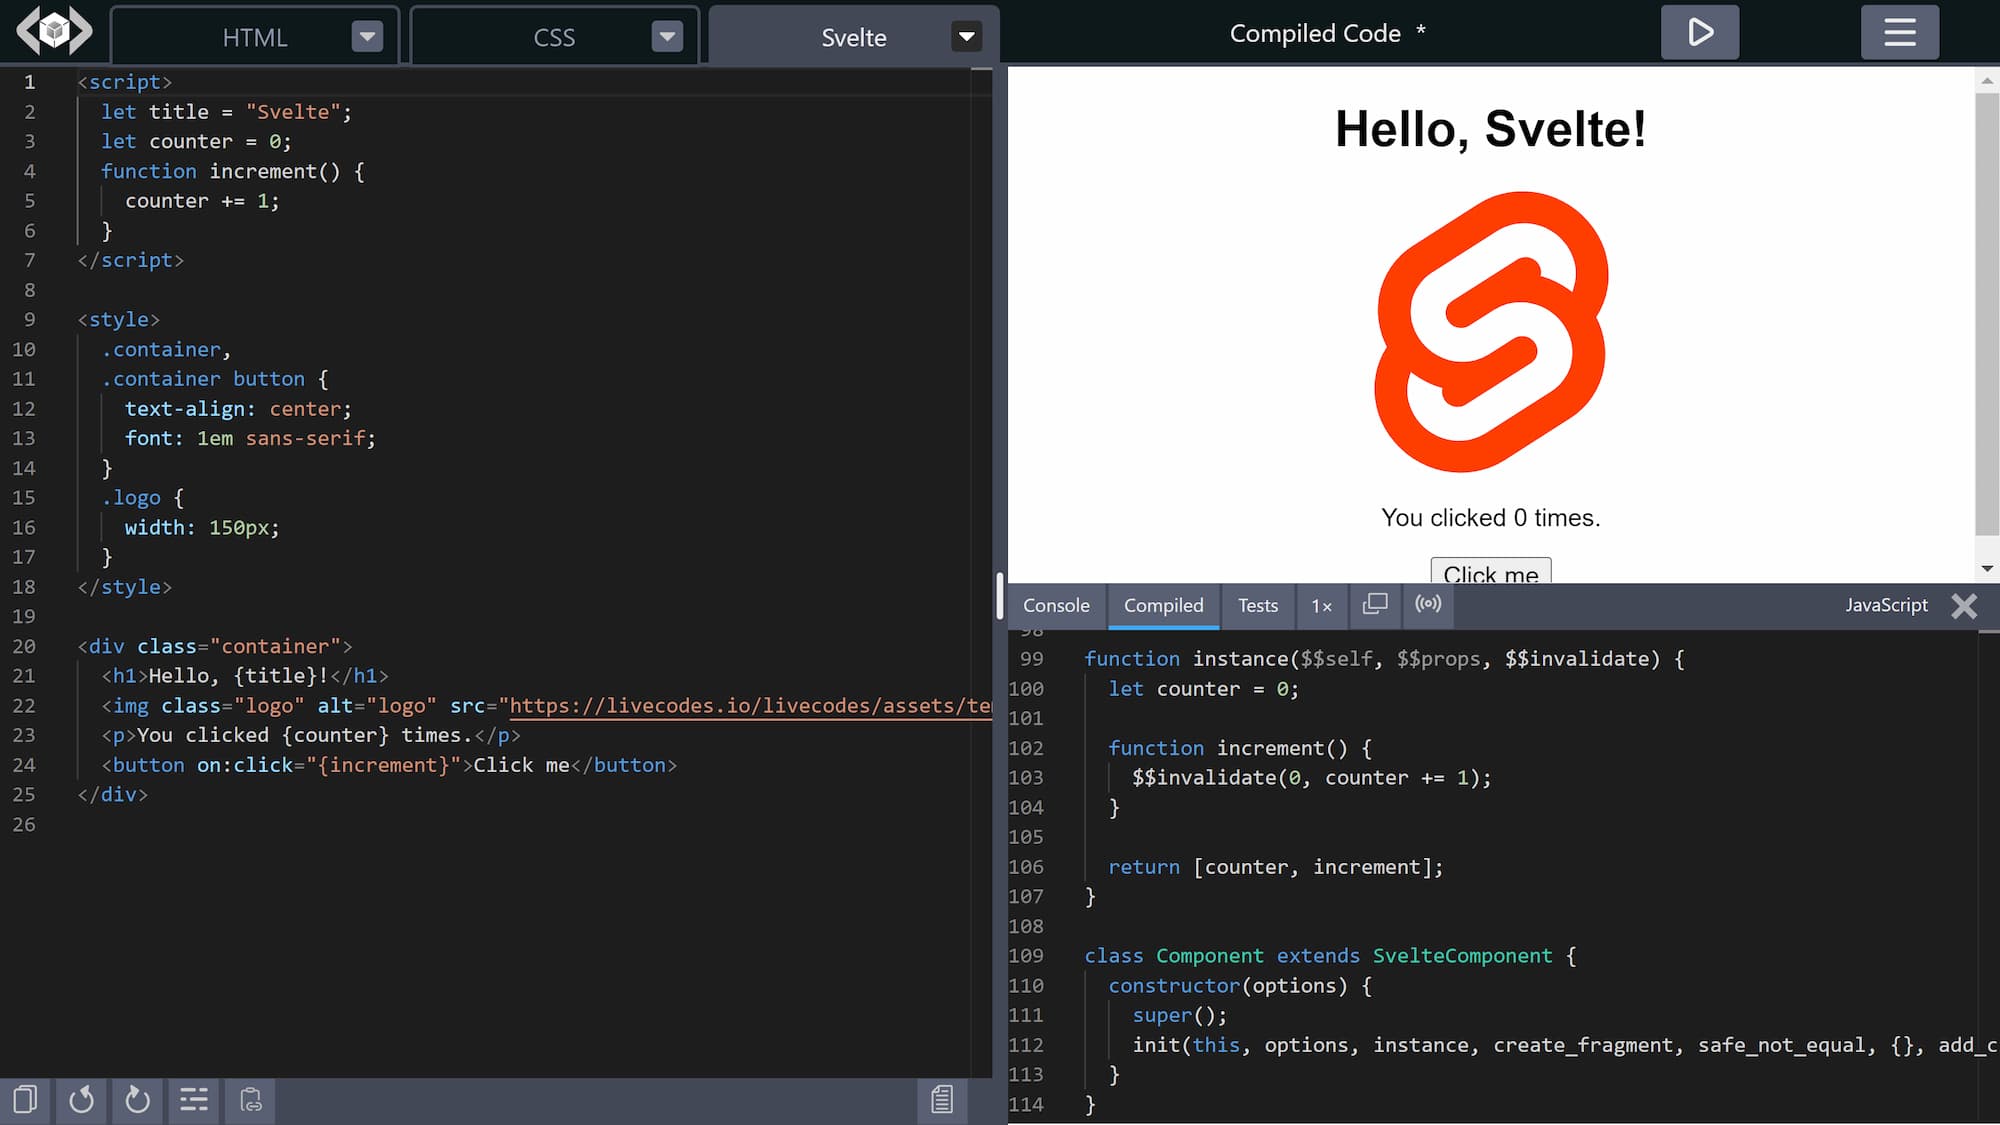Open the Svelte language selector dropdown
Viewport: 2000px width, 1125px height.
(x=965, y=36)
